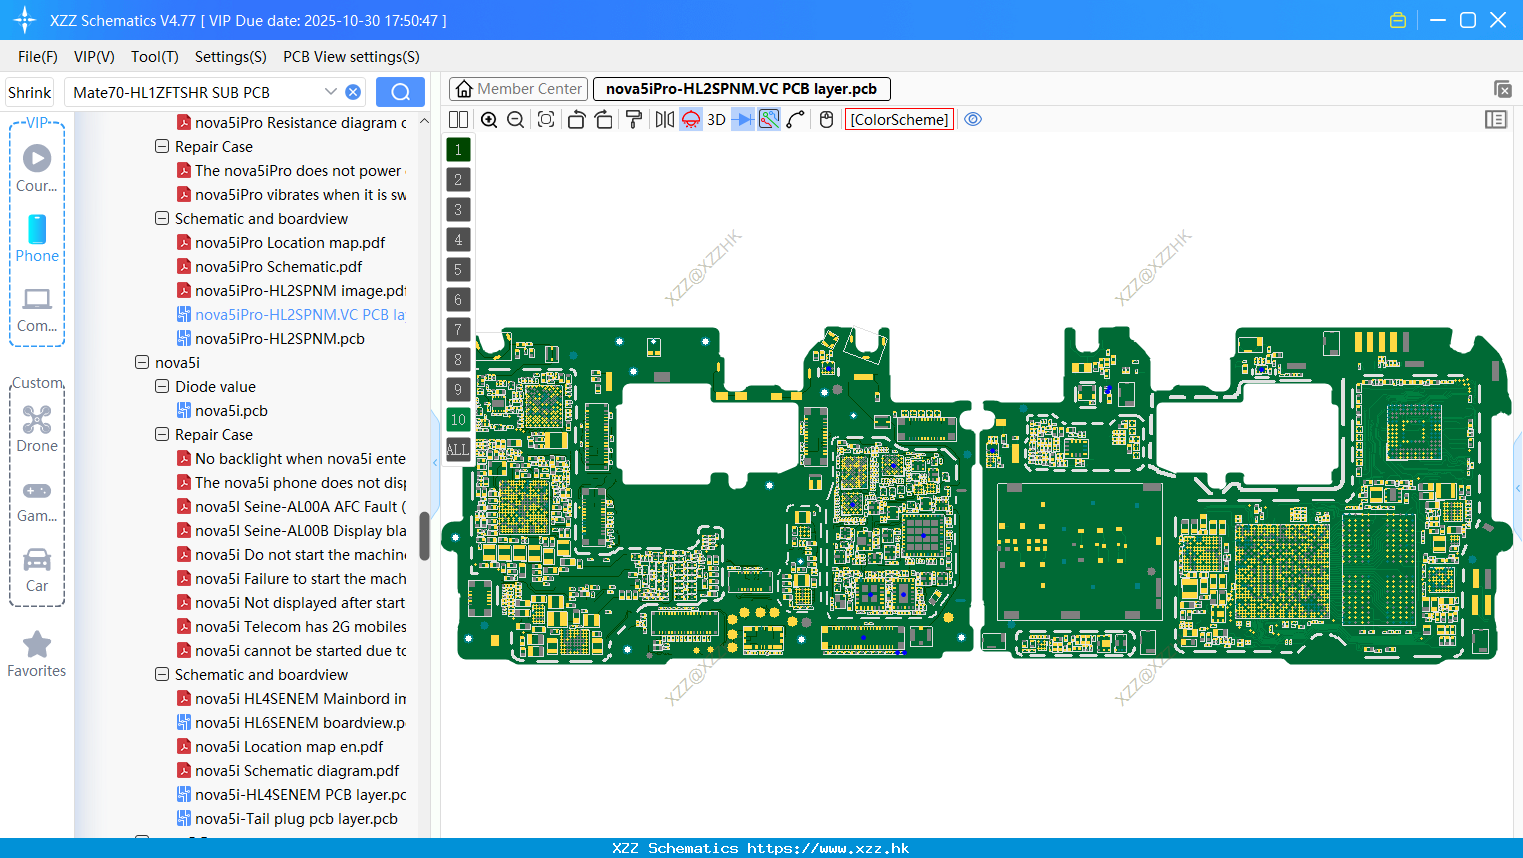
Task: Open the Tool(T) menu
Action: pyautogui.click(x=155, y=57)
